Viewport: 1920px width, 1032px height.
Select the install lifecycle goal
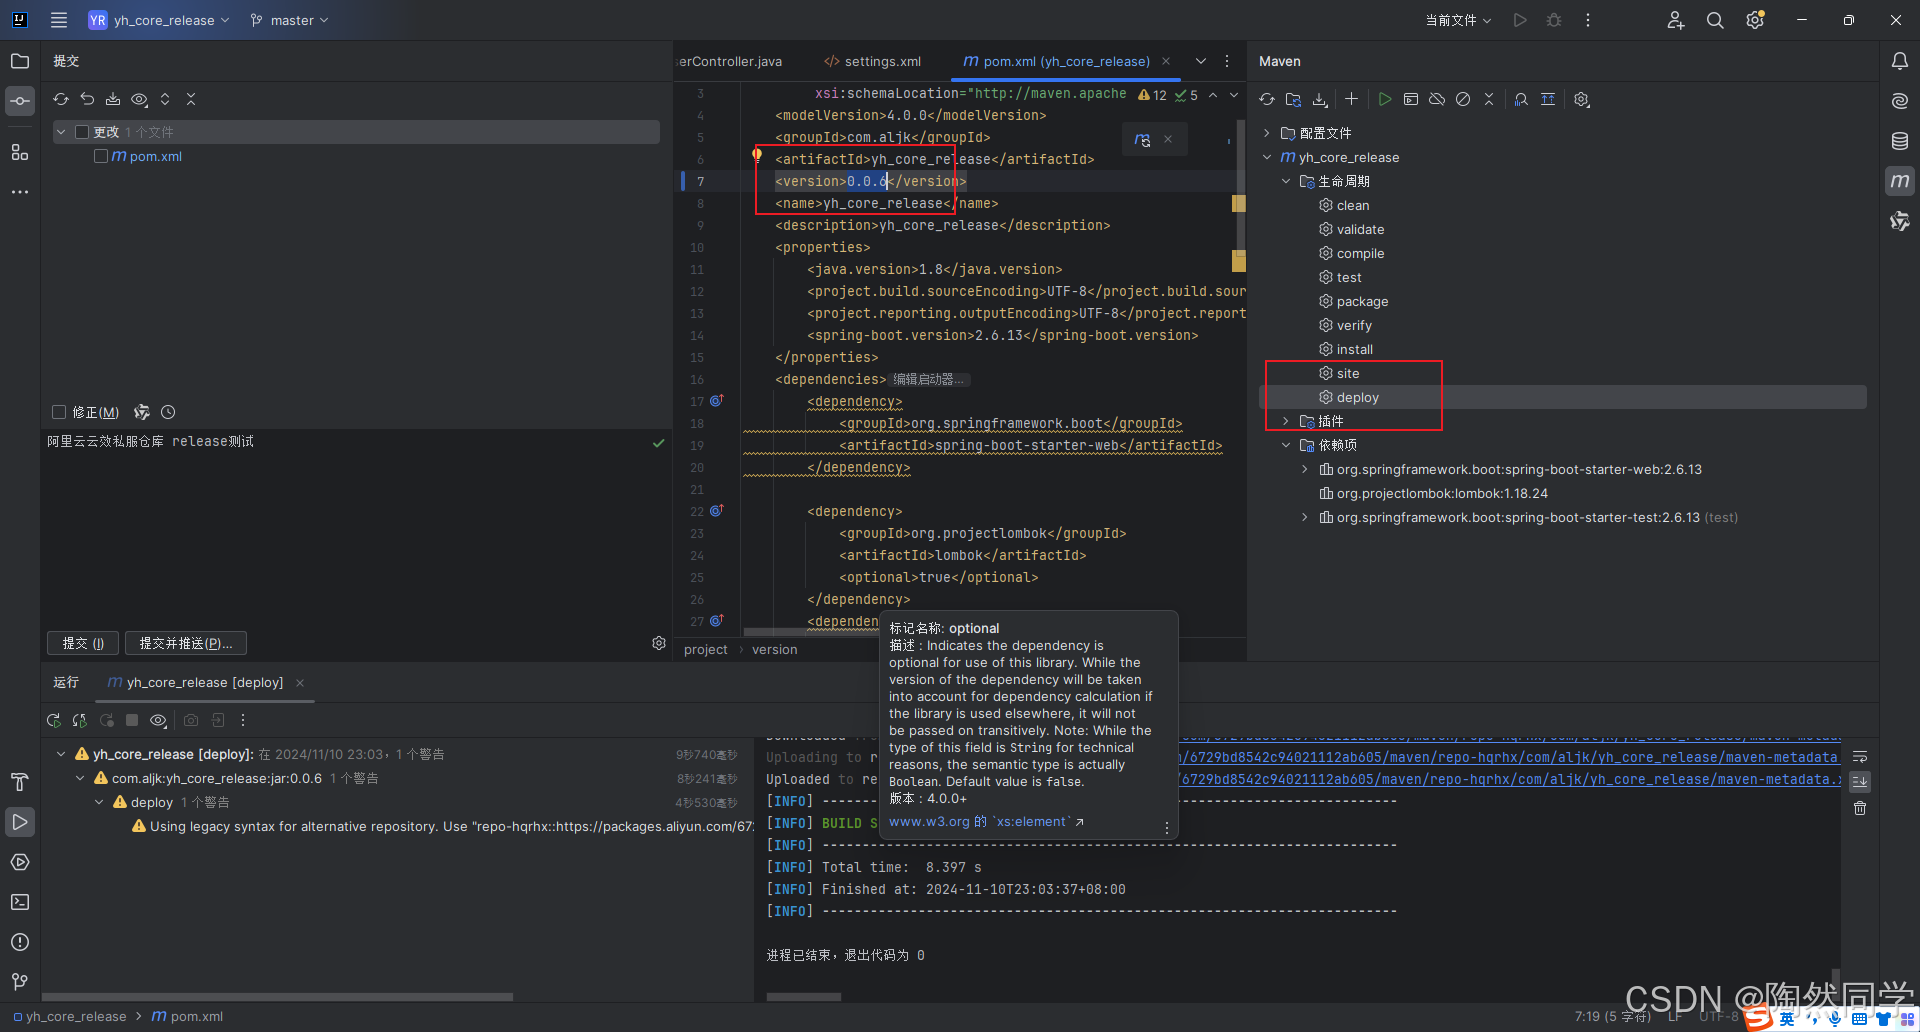(1354, 349)
